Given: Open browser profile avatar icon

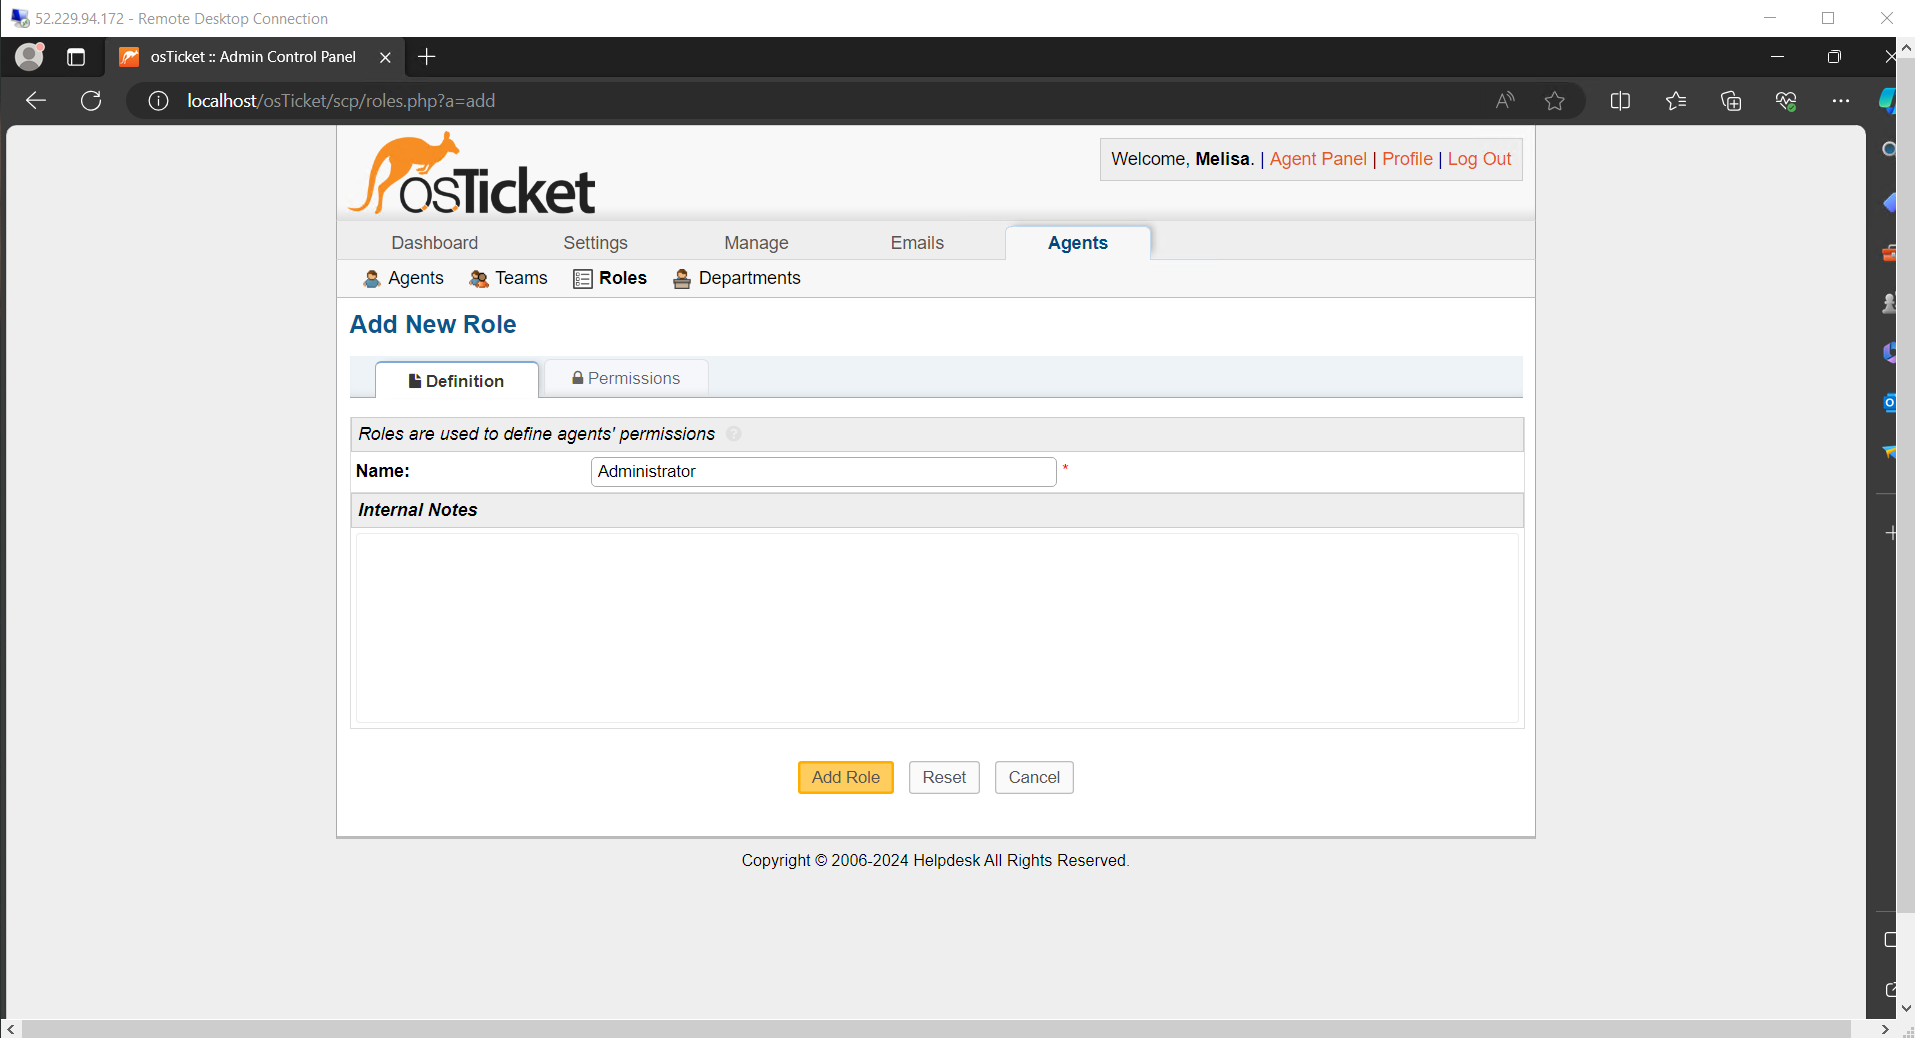Looking at the screenshot, I should 30,56.
